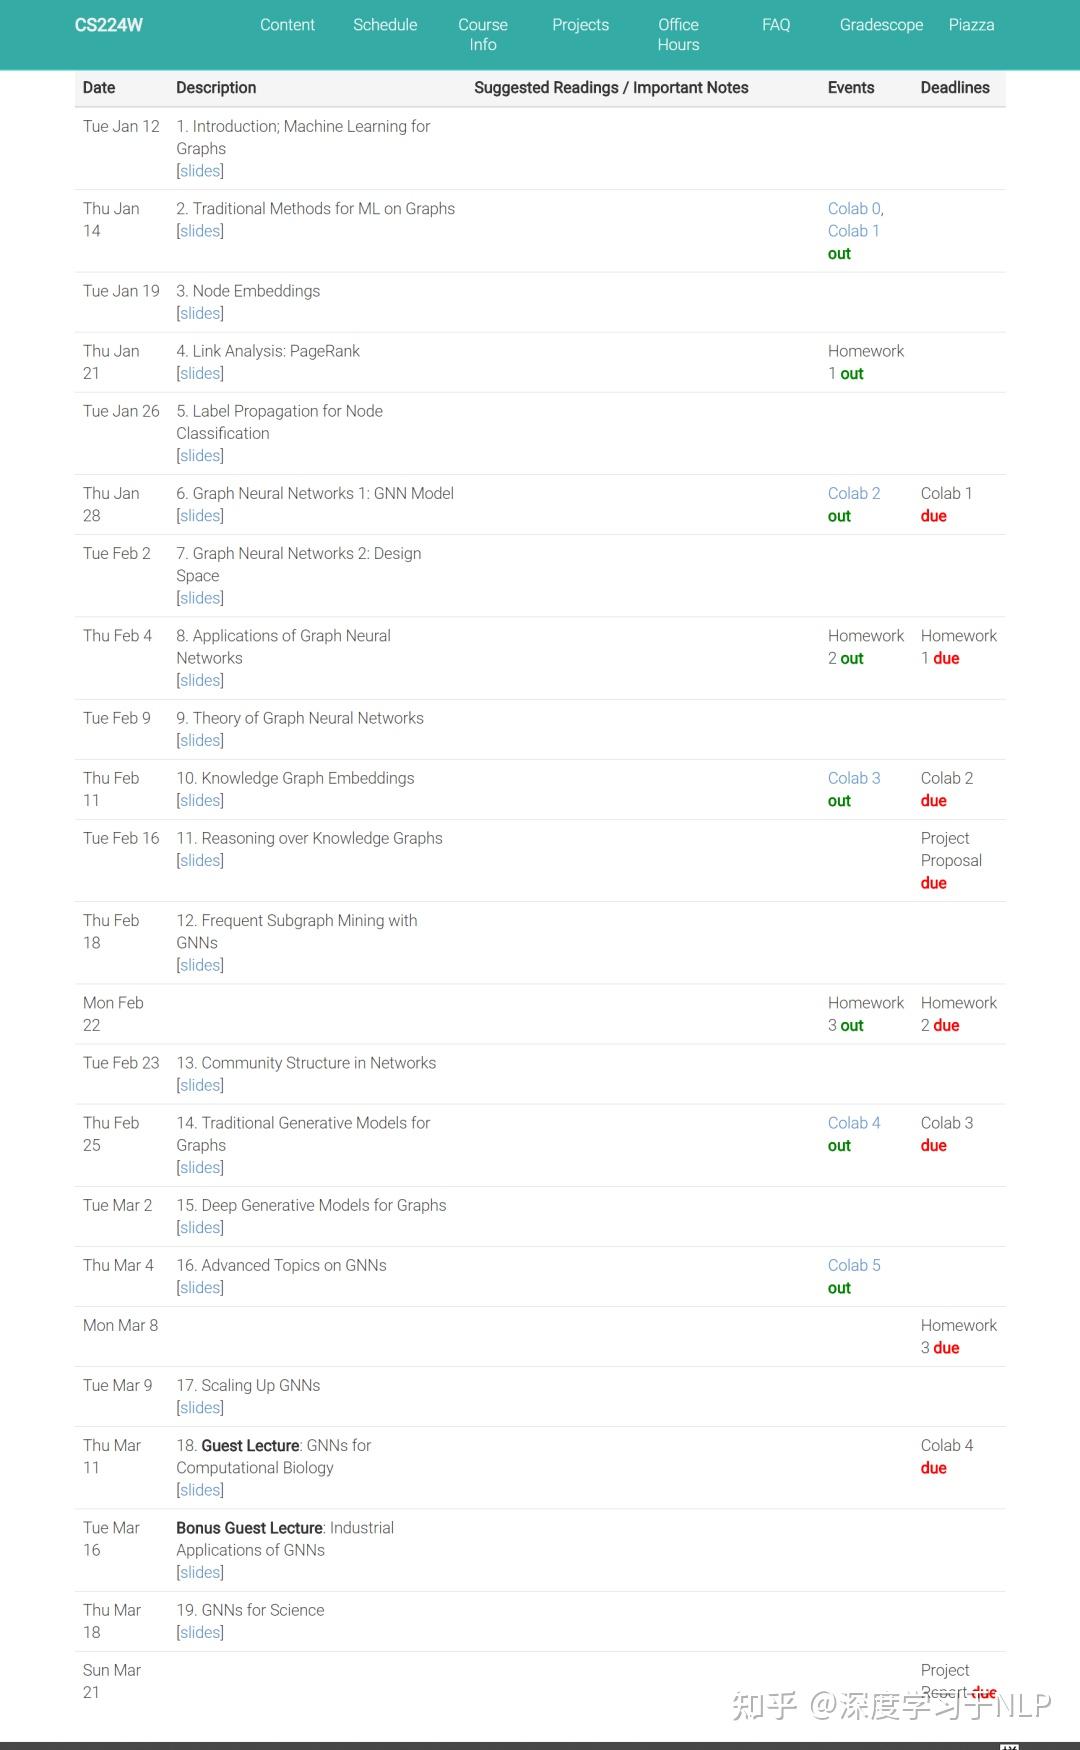Open the Colab 0 link

point(854,209)
